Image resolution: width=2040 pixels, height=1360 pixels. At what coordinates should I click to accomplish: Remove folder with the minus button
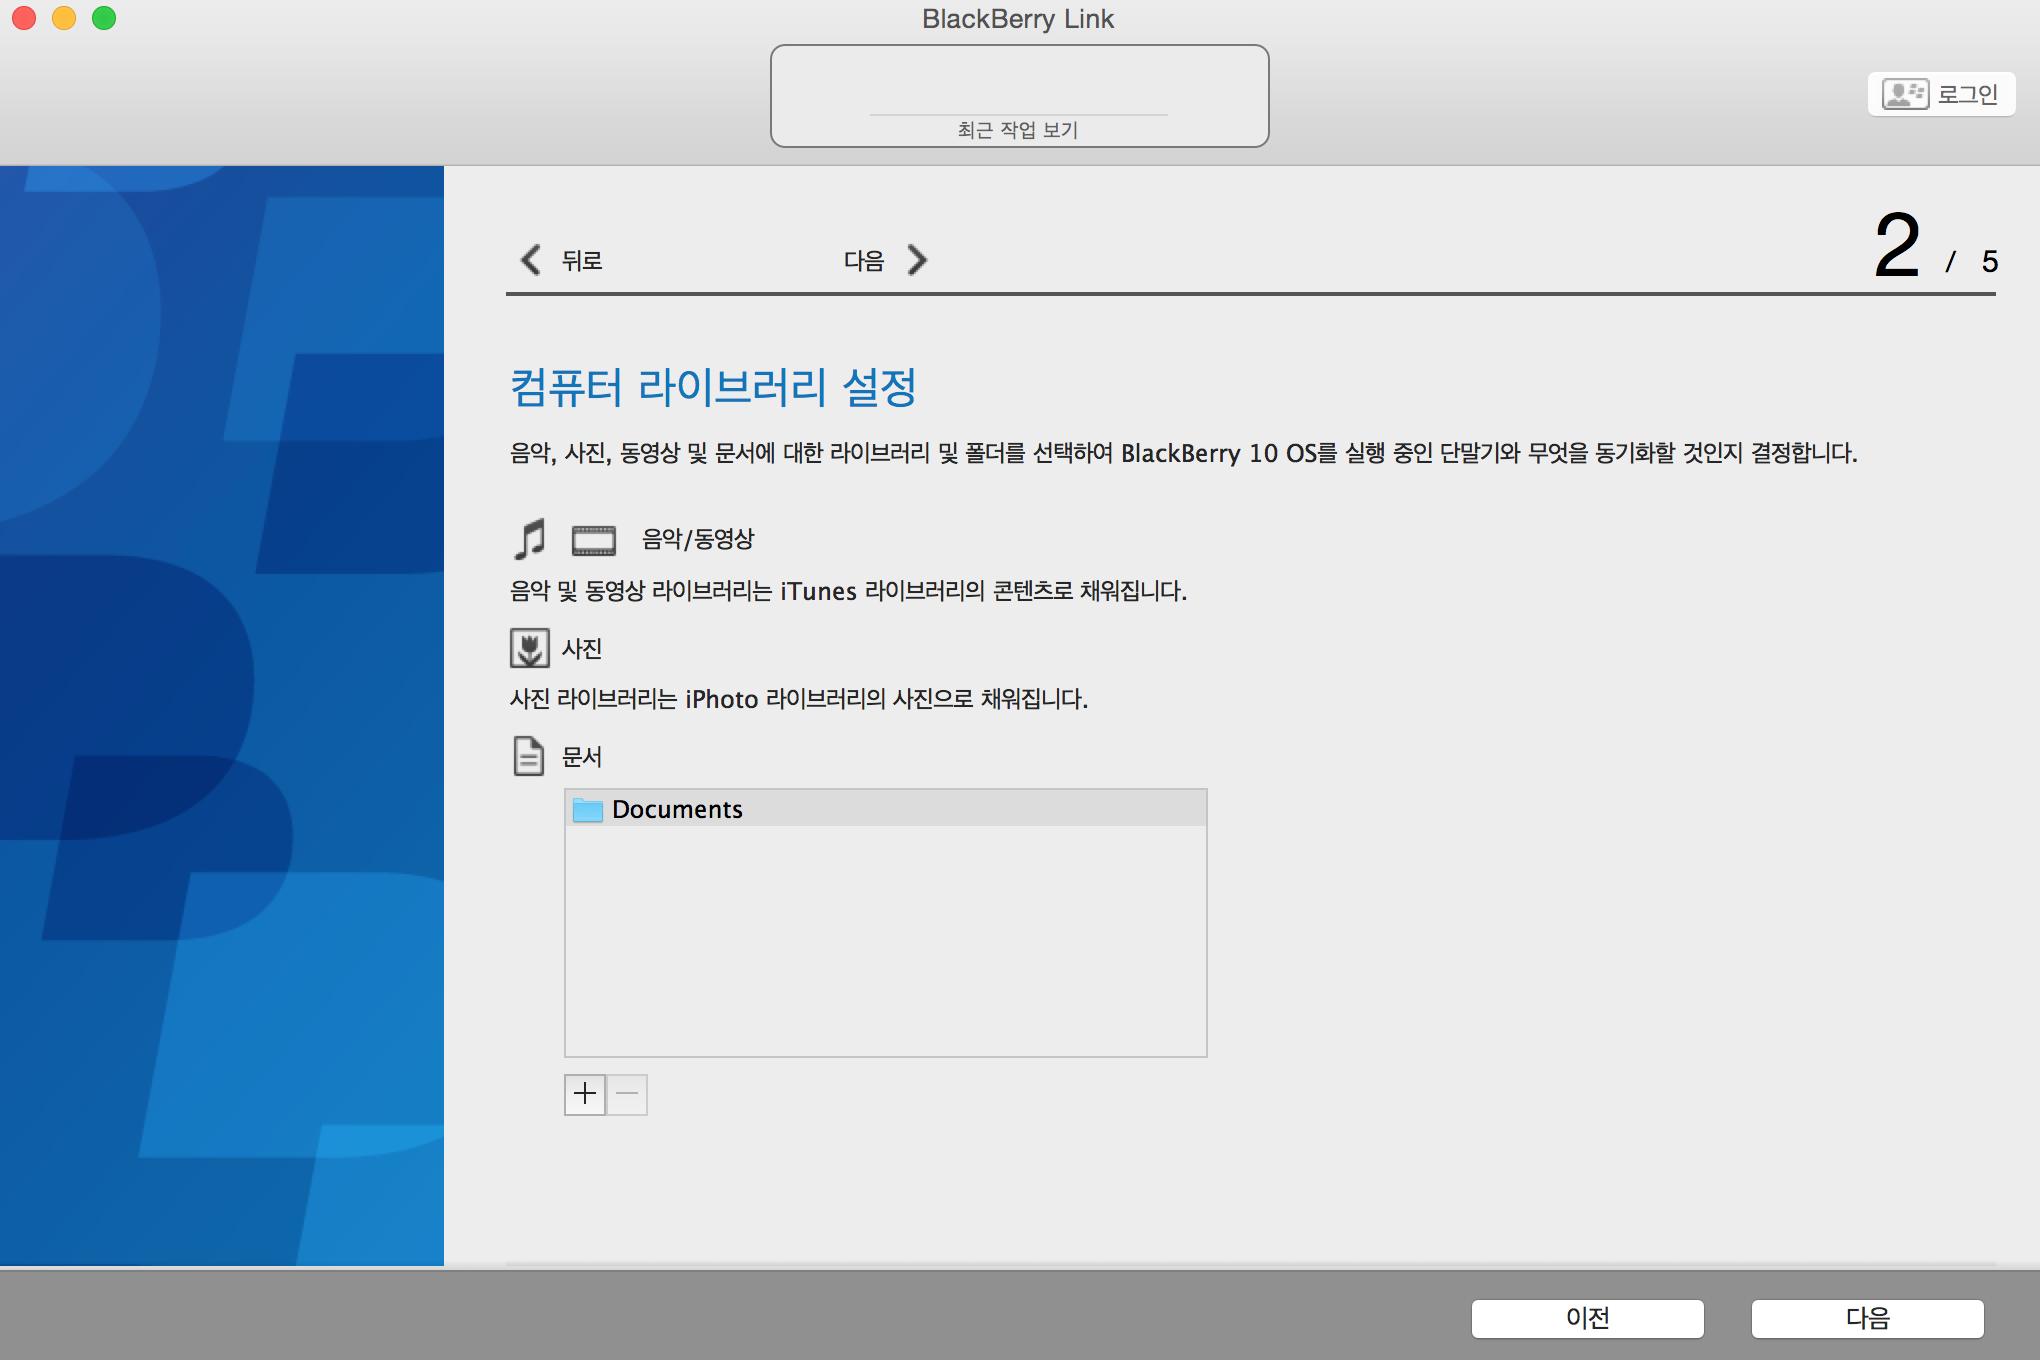tap(627, 1094)
